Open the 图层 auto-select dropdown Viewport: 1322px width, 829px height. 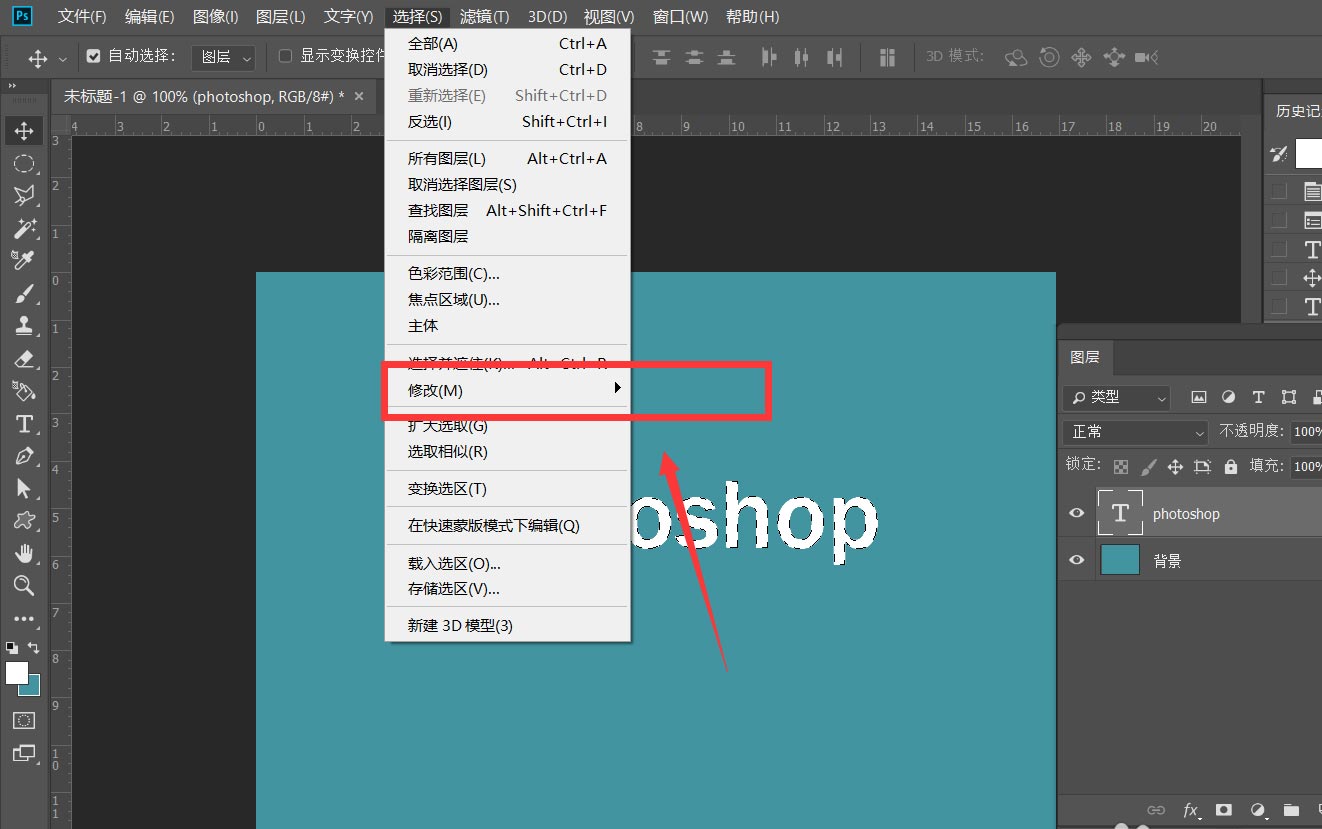223,57
